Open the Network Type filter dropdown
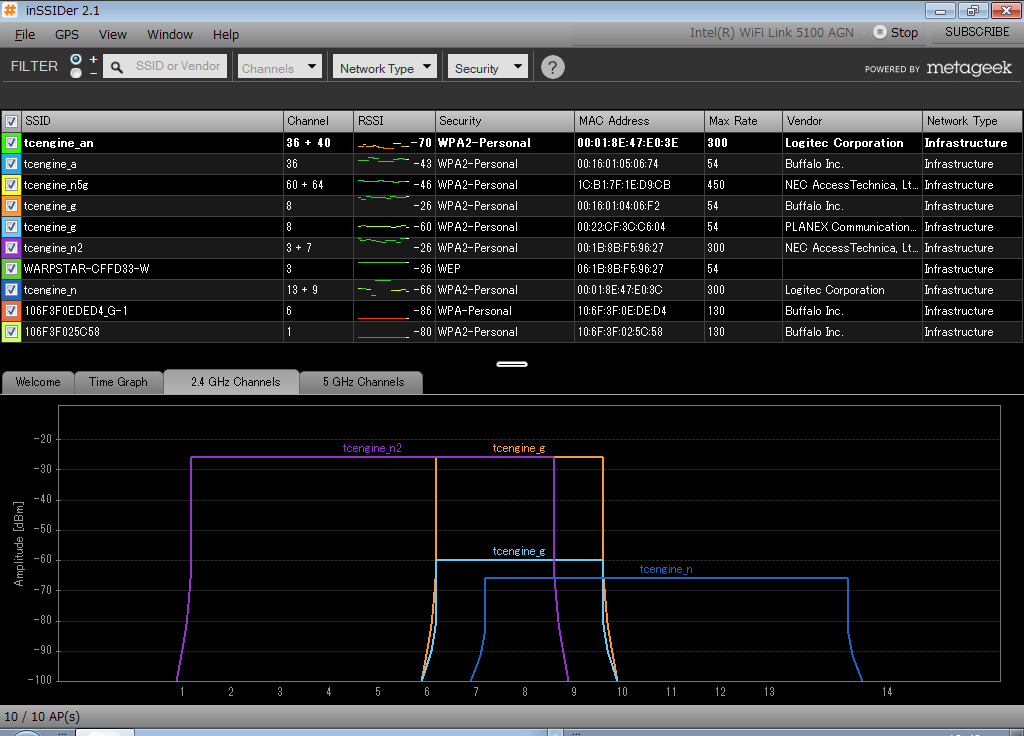Image resolution: width=1024 pixels, height=736 pixels. point(385,67)
